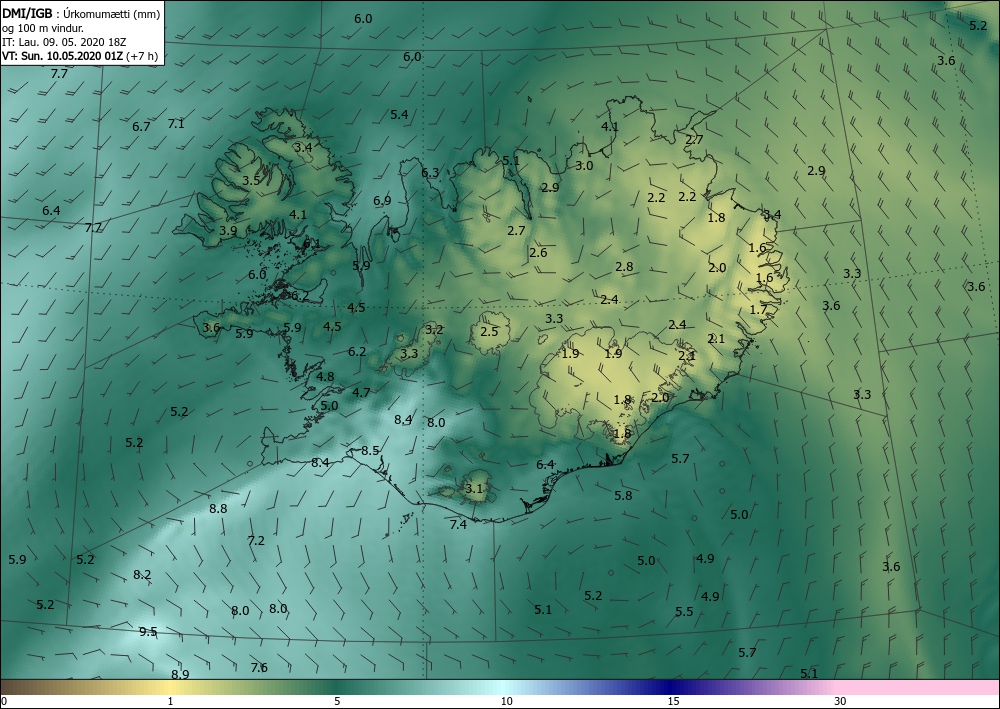Viewport: 1000px width, 709px height.
Task: Click the valid time 'VT: Sun. 10.05.2020 01Z'
Action: (63, 56)
